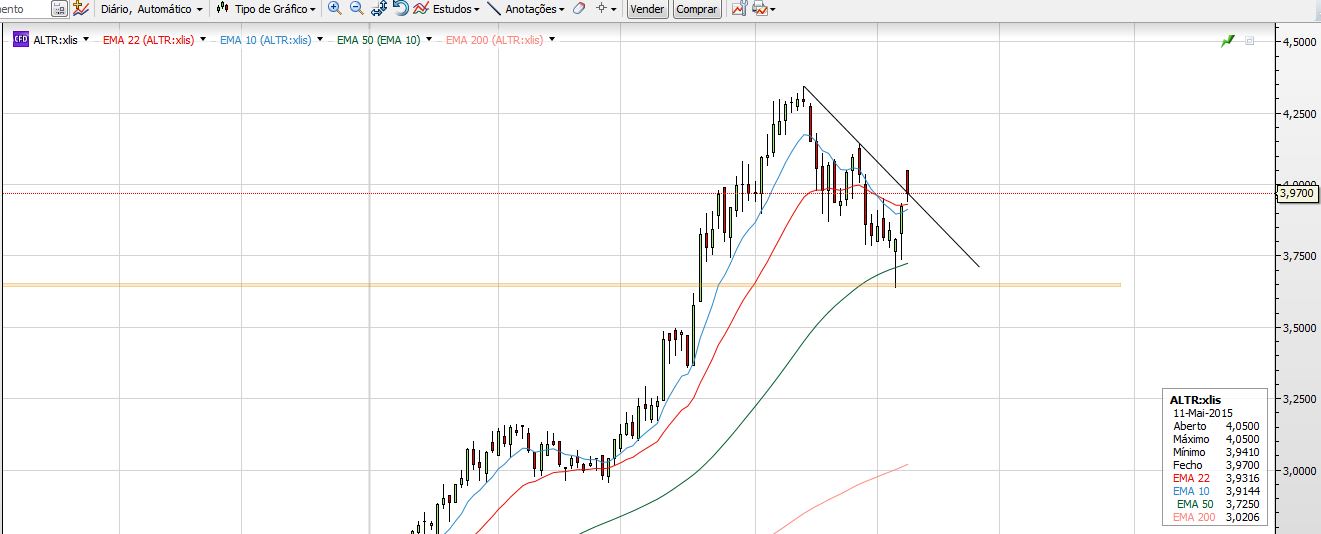The height and width of the screenshot is (534, 1321).
Task: Select the eraser tool icon
Action: (x=579, y=8)
